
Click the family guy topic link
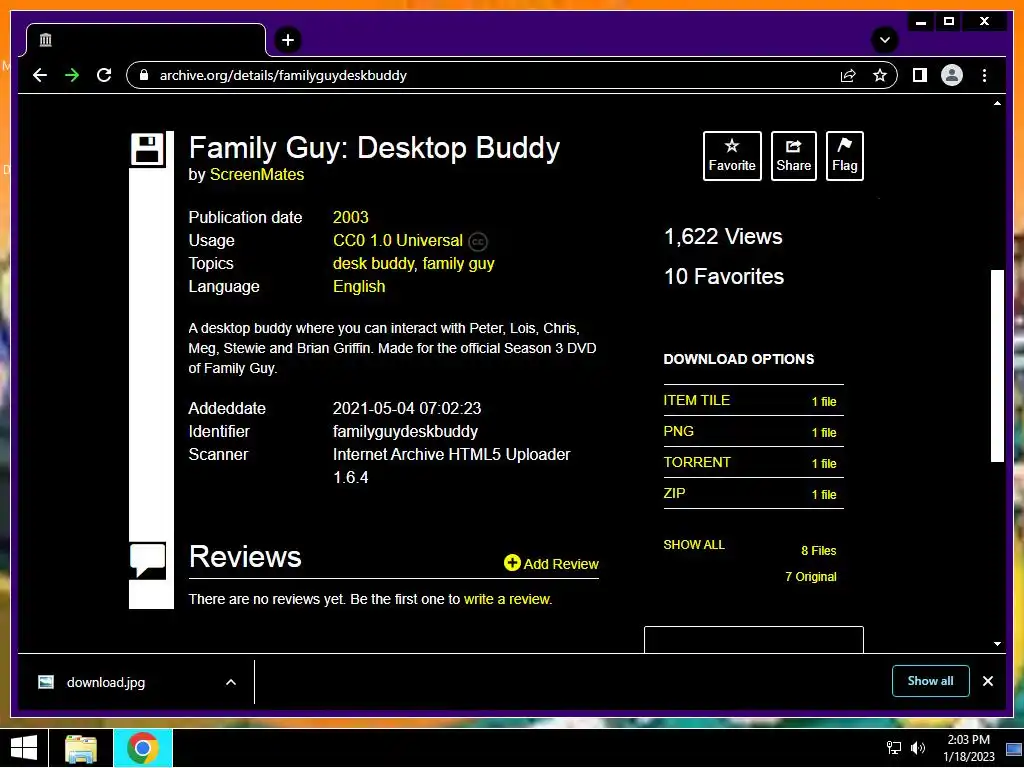458,263
